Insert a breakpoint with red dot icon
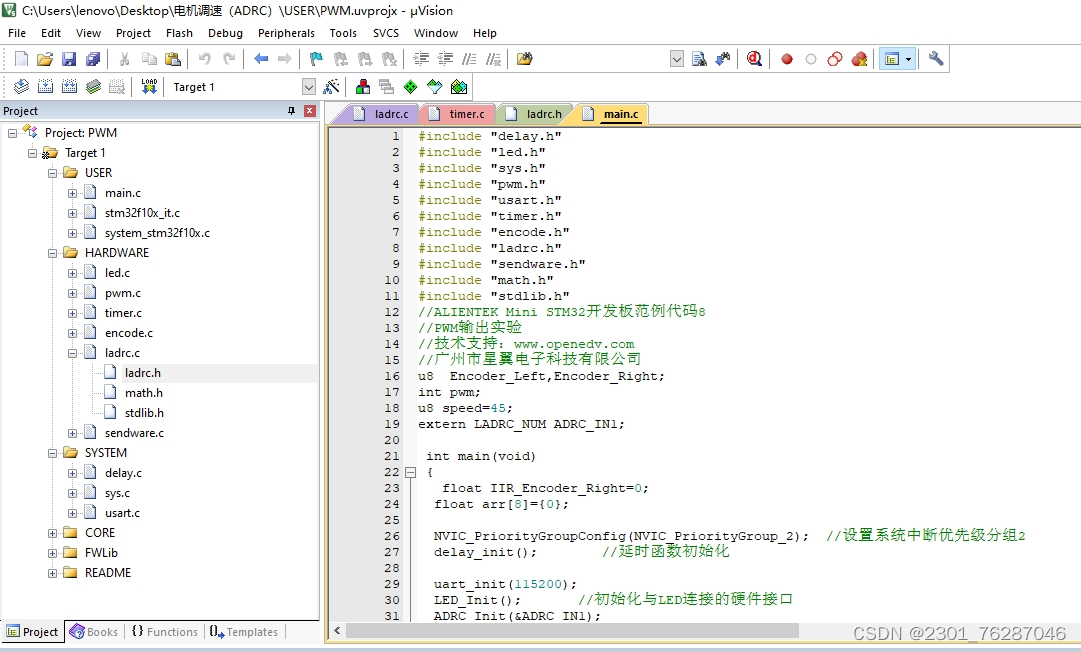This screenshot has height=652, width=1081. coord(787,59)
